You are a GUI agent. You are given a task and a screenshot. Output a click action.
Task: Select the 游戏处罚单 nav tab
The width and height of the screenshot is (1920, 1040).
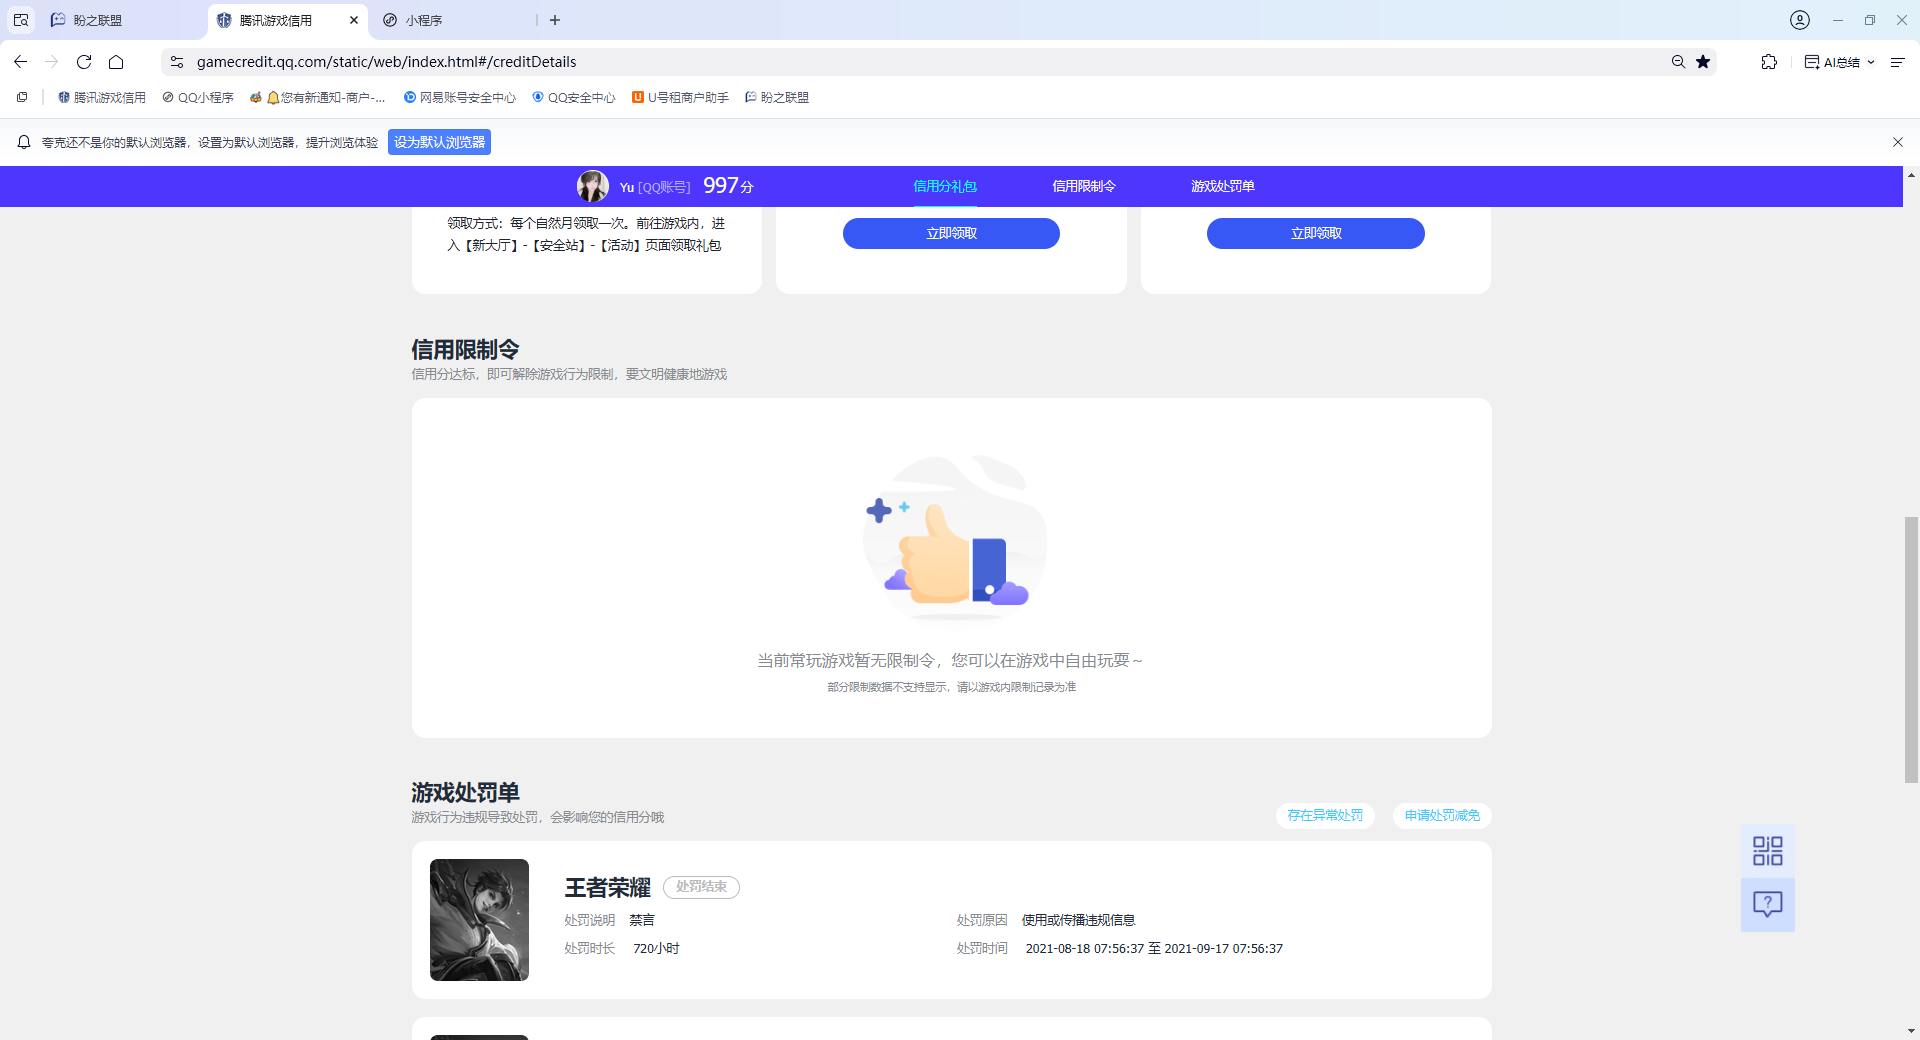click(1222, 186)
